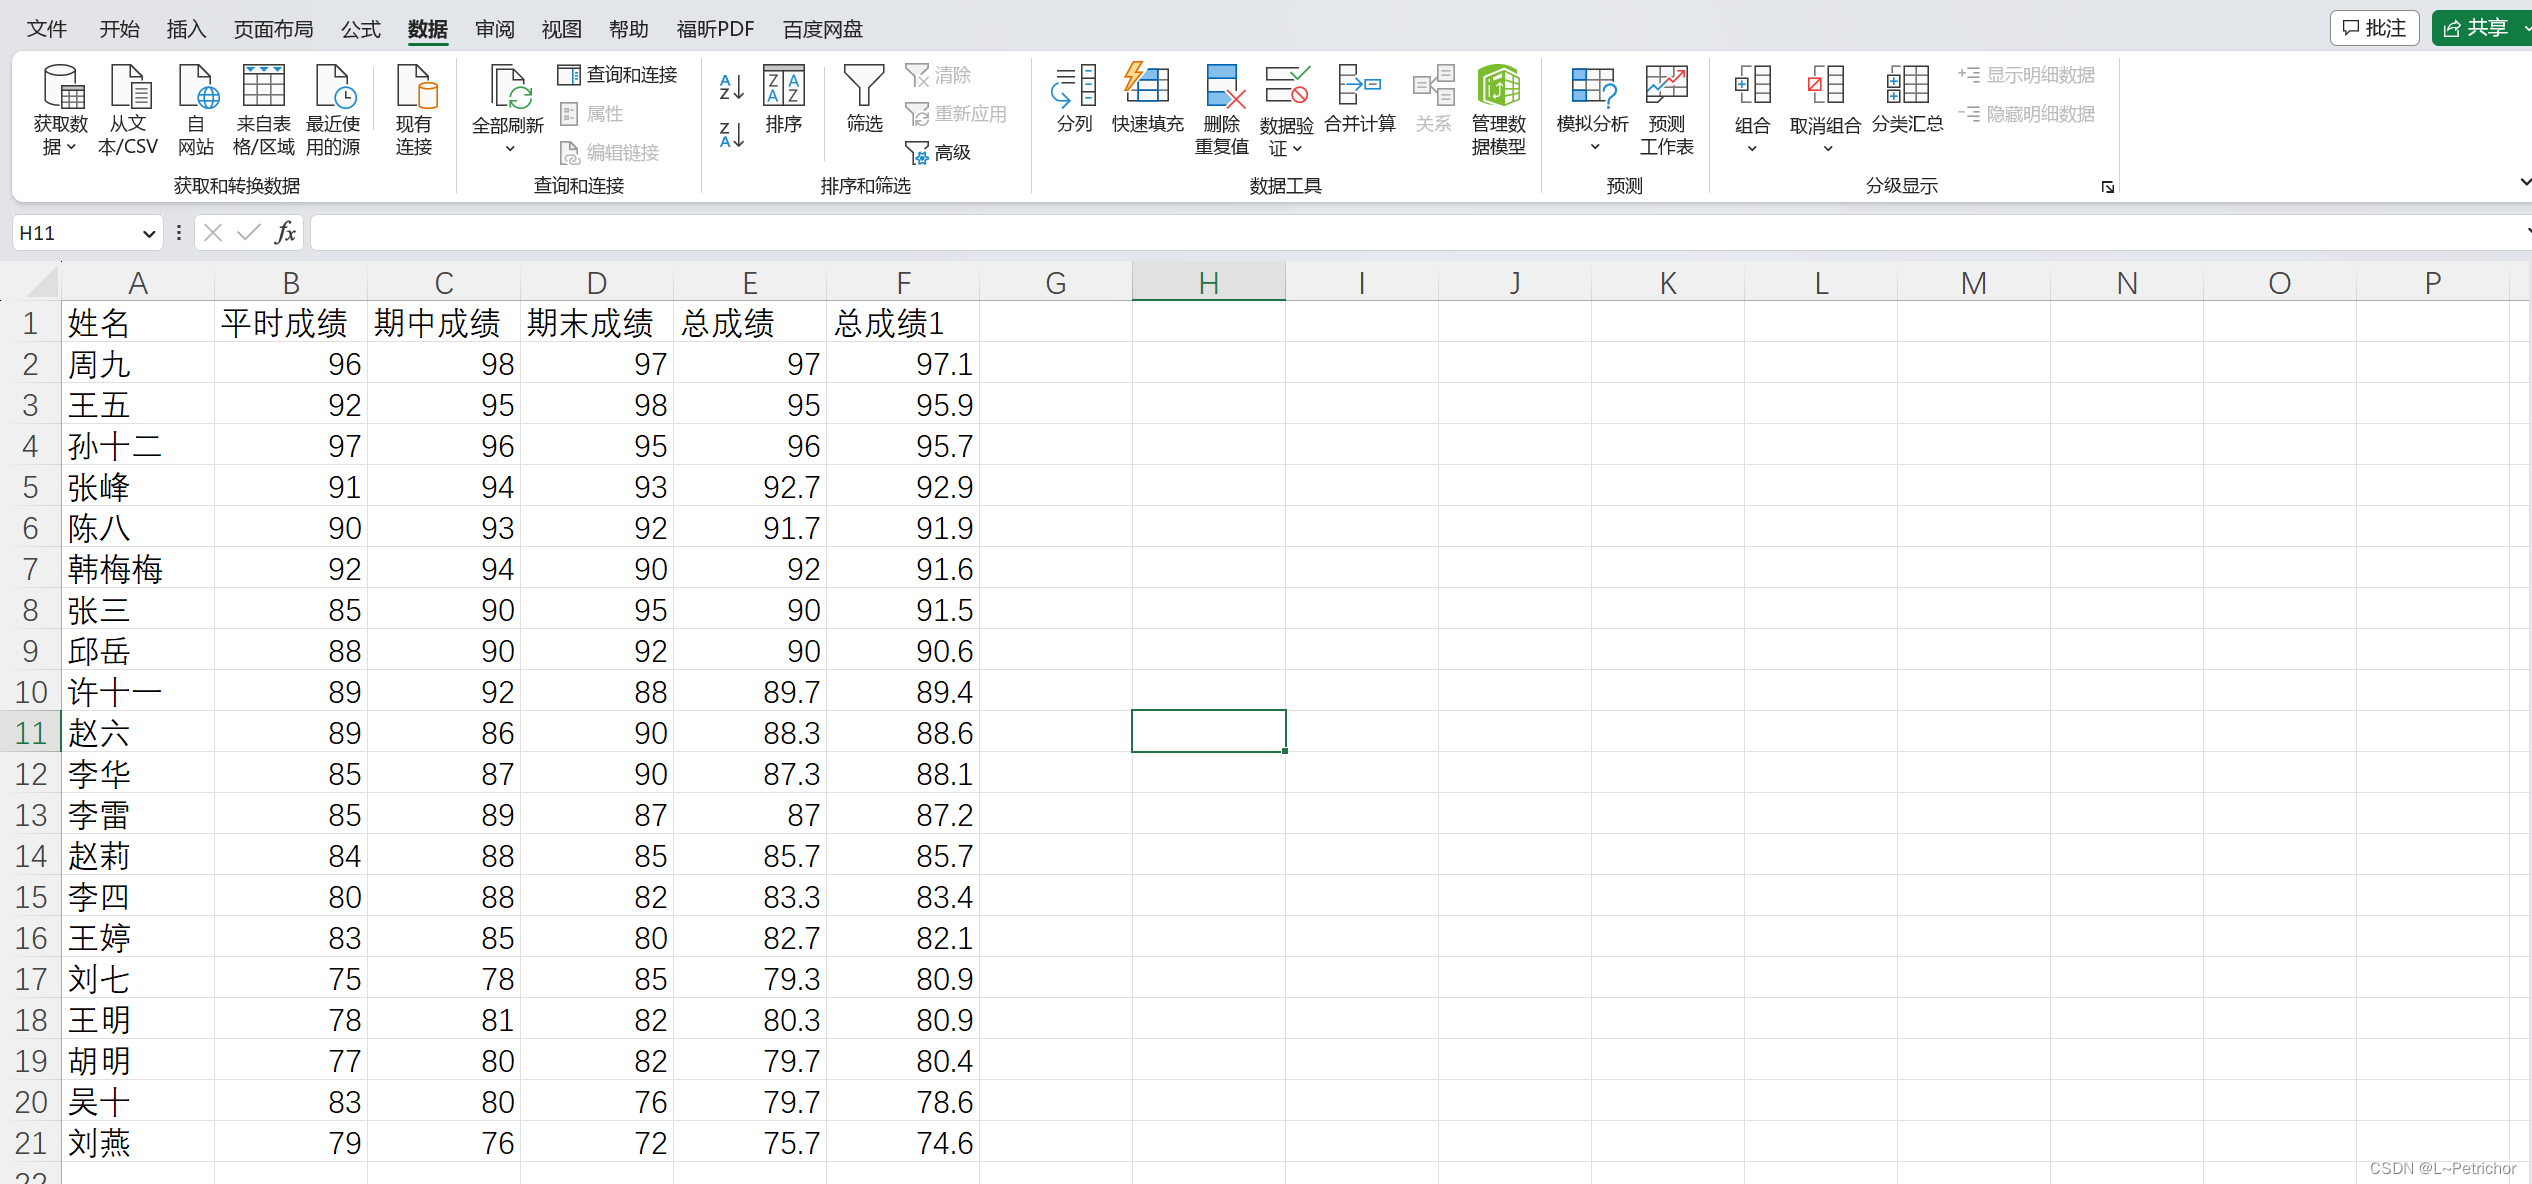Open the 页面布局 (Page Layout) tab
Viewport: 2532px width, 1184px height.
click(x=273, y=29)
